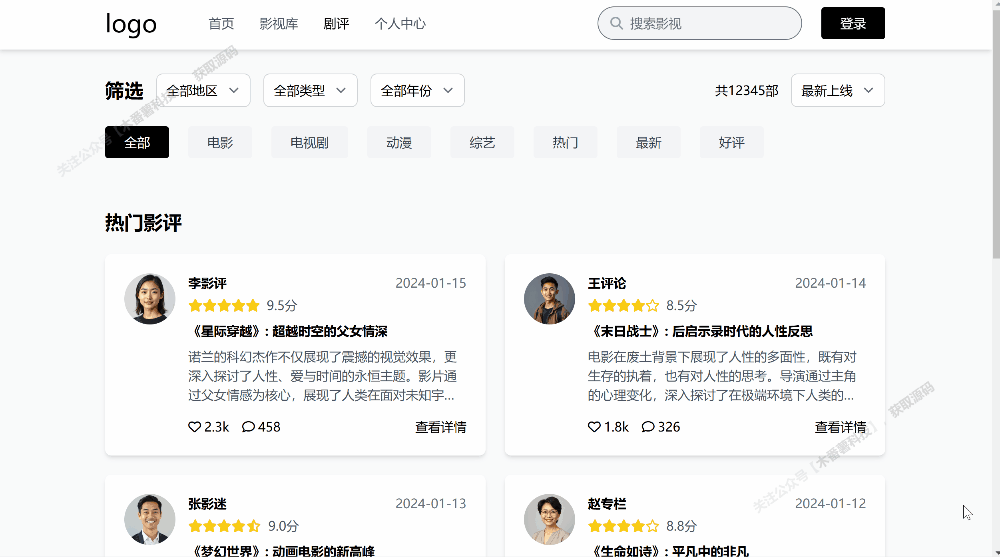1000x557 pixels.
Task: Open 李影评's avatar
Action: [150, 299]
